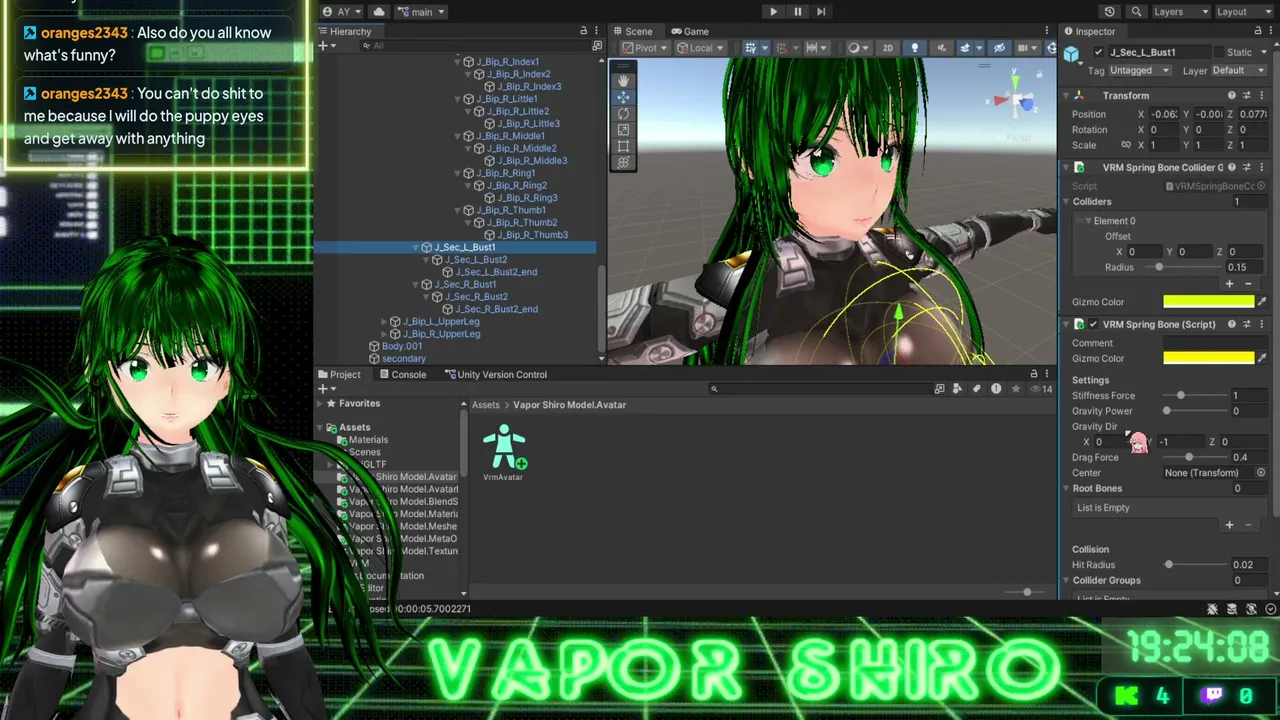Toggle scene audio
The width and height of the screenshot is (1280, 720).
point(940,48)
